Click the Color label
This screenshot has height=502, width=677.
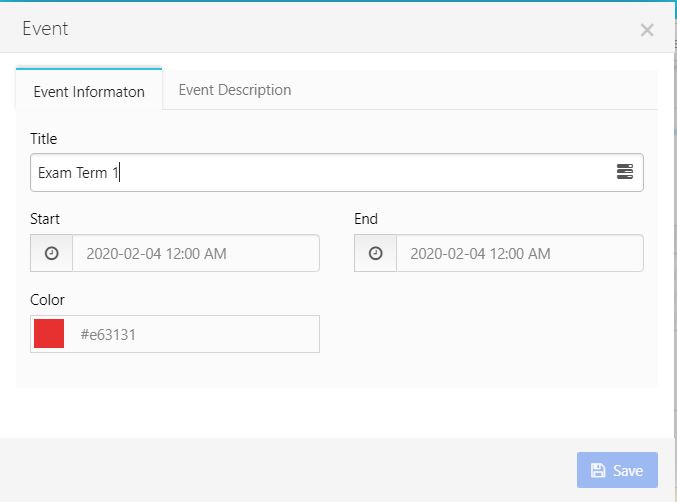47,300
